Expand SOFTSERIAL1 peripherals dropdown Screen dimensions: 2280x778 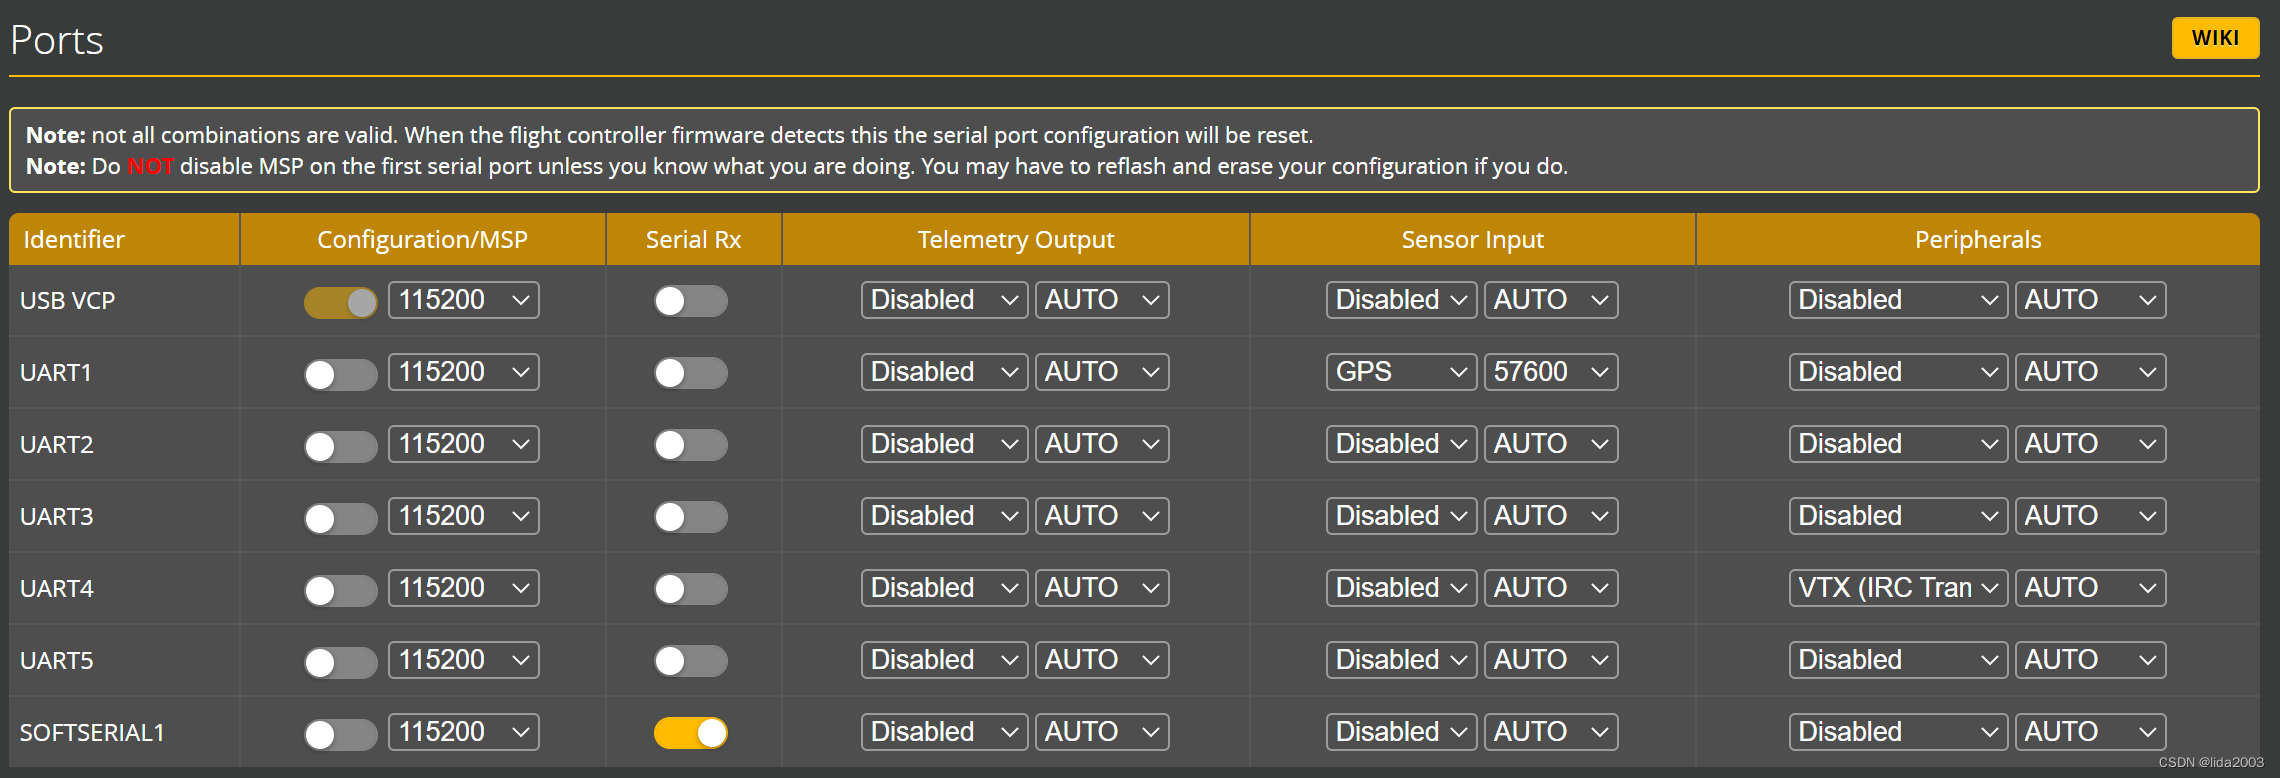[x=1897, y=732]
